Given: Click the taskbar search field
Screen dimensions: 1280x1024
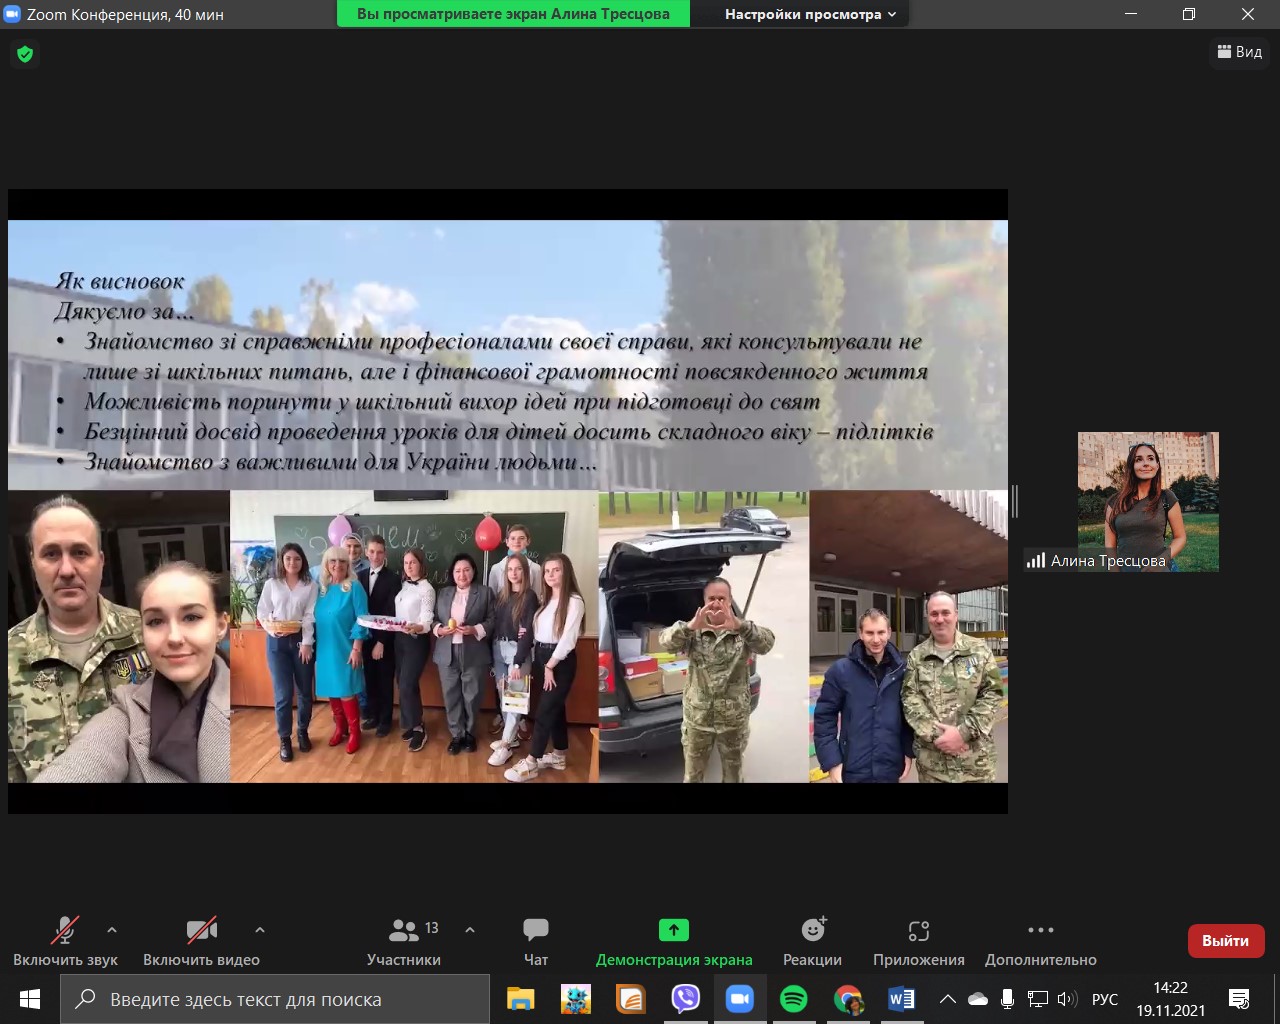Looking at the screenshot, I should [x=275, y=999].
